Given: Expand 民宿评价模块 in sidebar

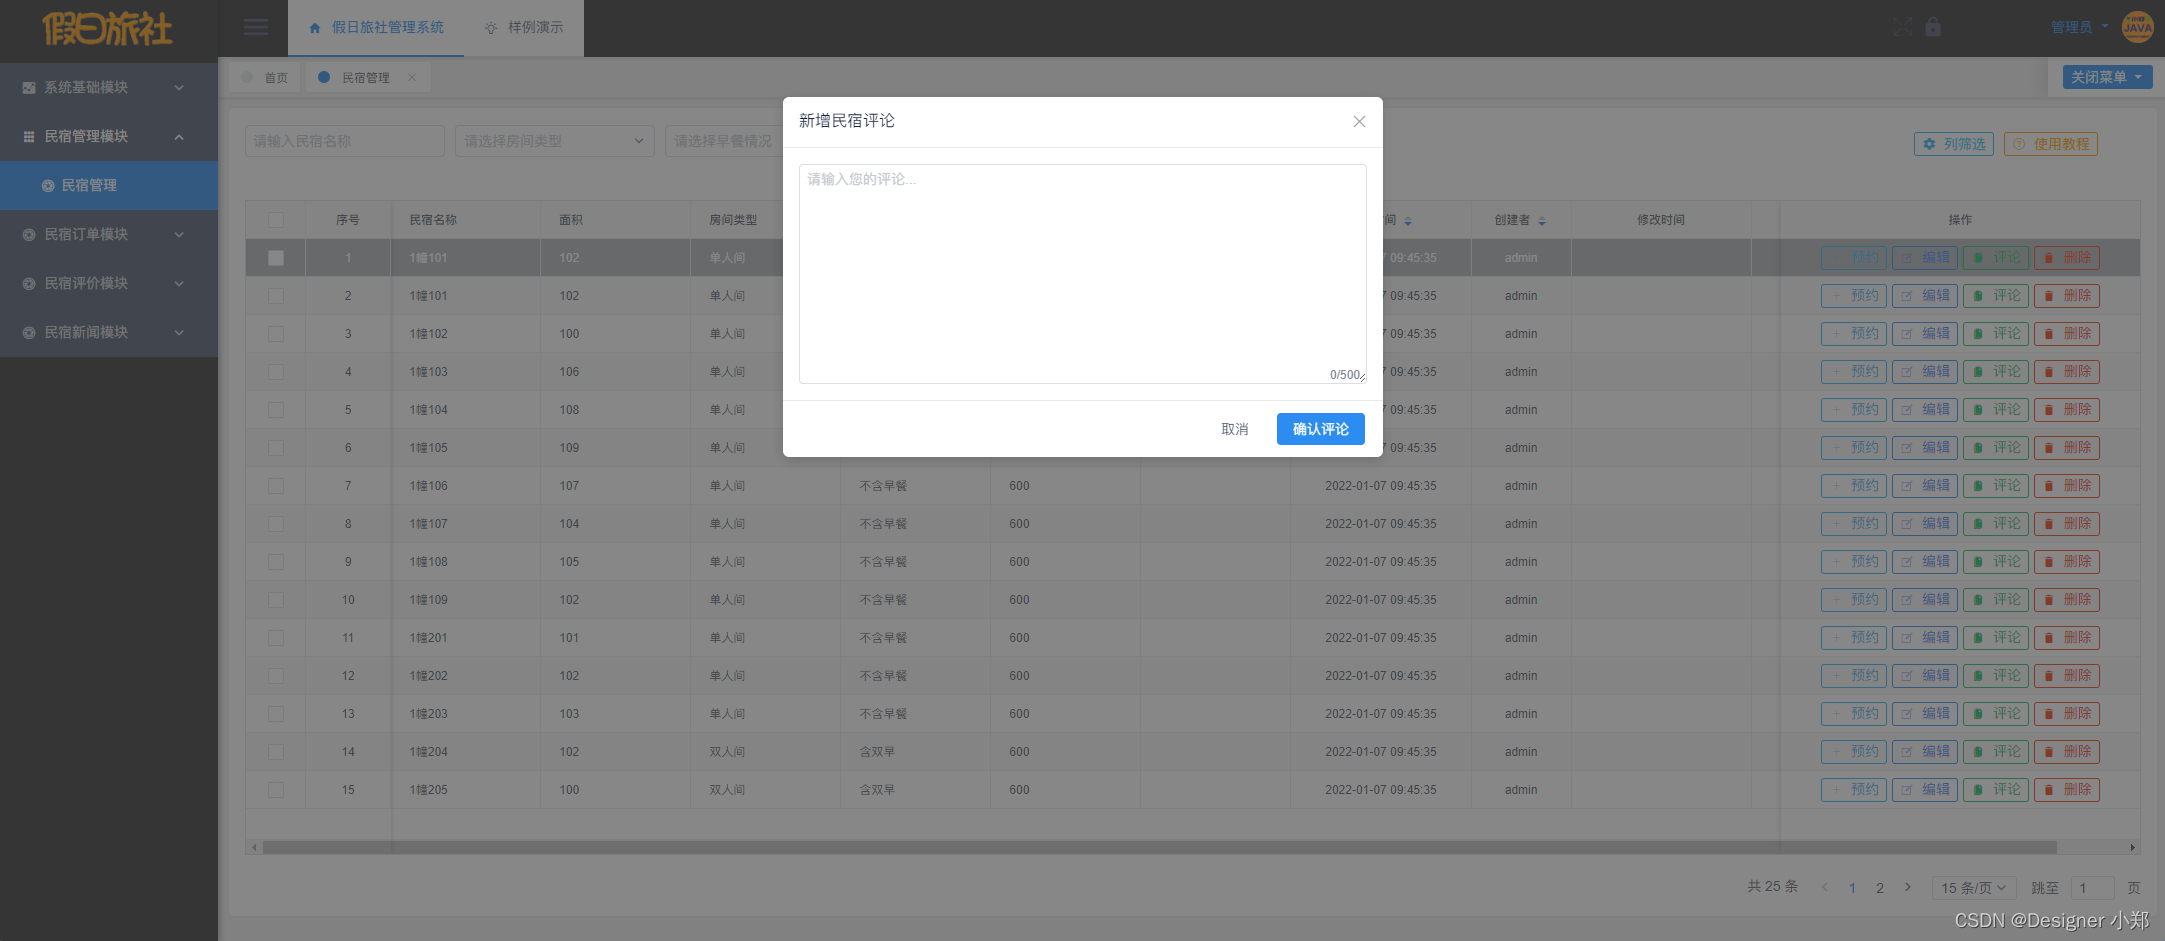Looking at the screenshot, I should pos(109,284).
